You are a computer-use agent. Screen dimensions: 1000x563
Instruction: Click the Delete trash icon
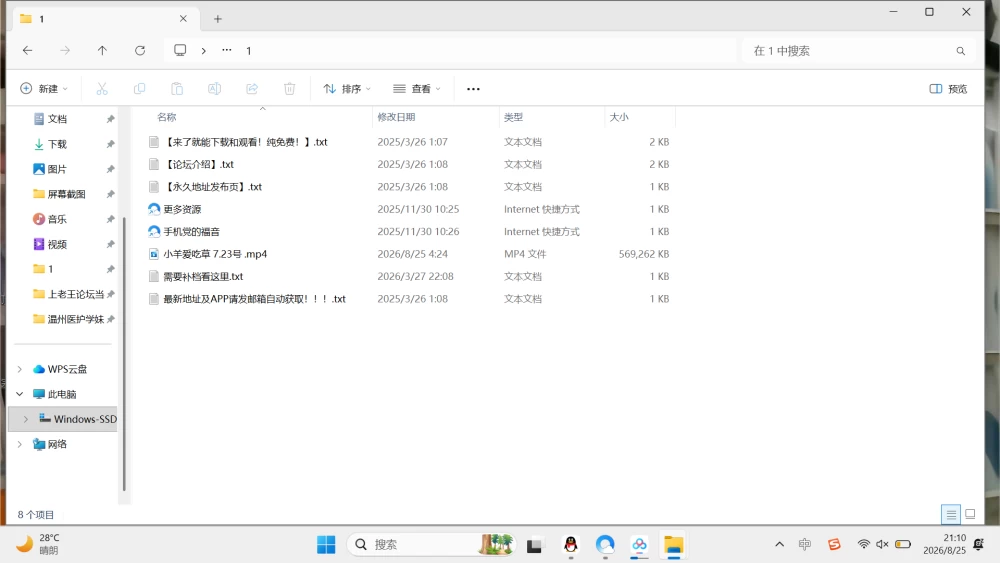coord(290,89)
